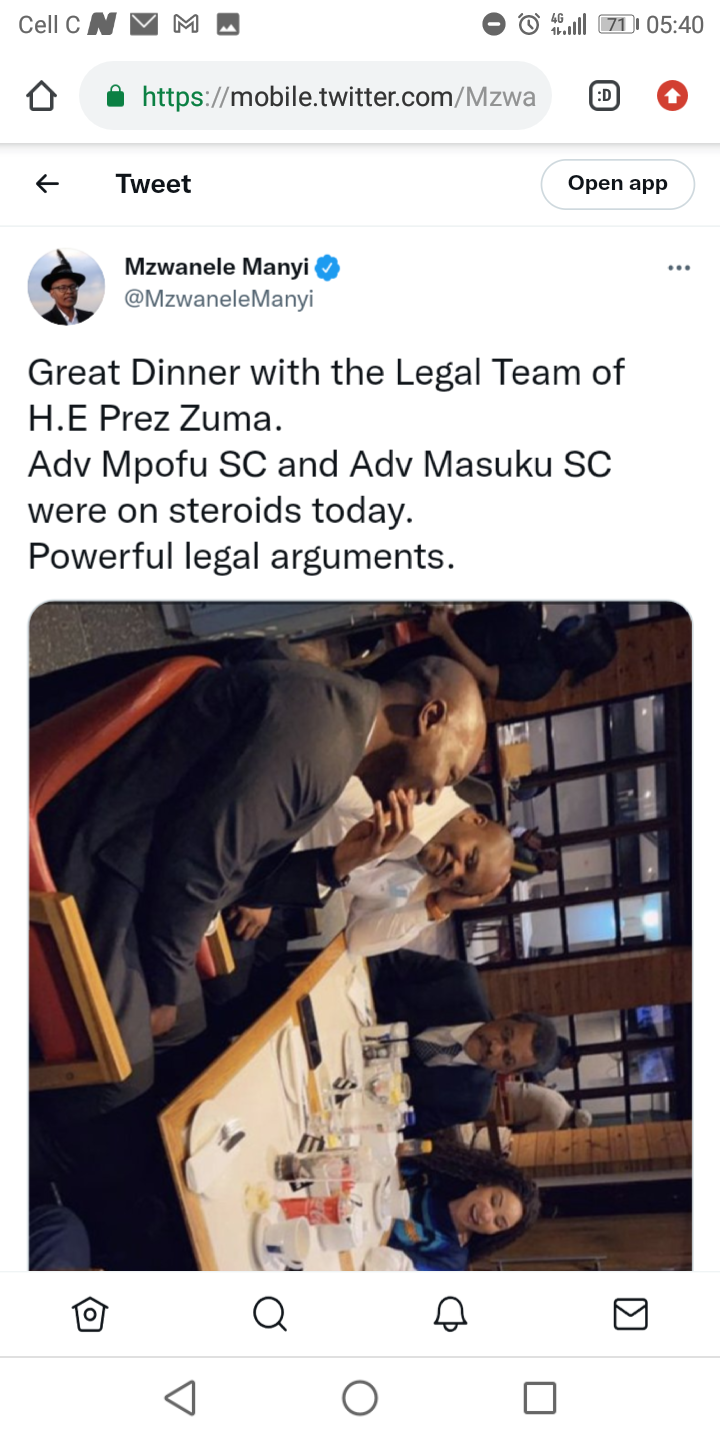Tap the Android back navigation button
This screenshot has width=720, height=1440.
point(180,1398)
